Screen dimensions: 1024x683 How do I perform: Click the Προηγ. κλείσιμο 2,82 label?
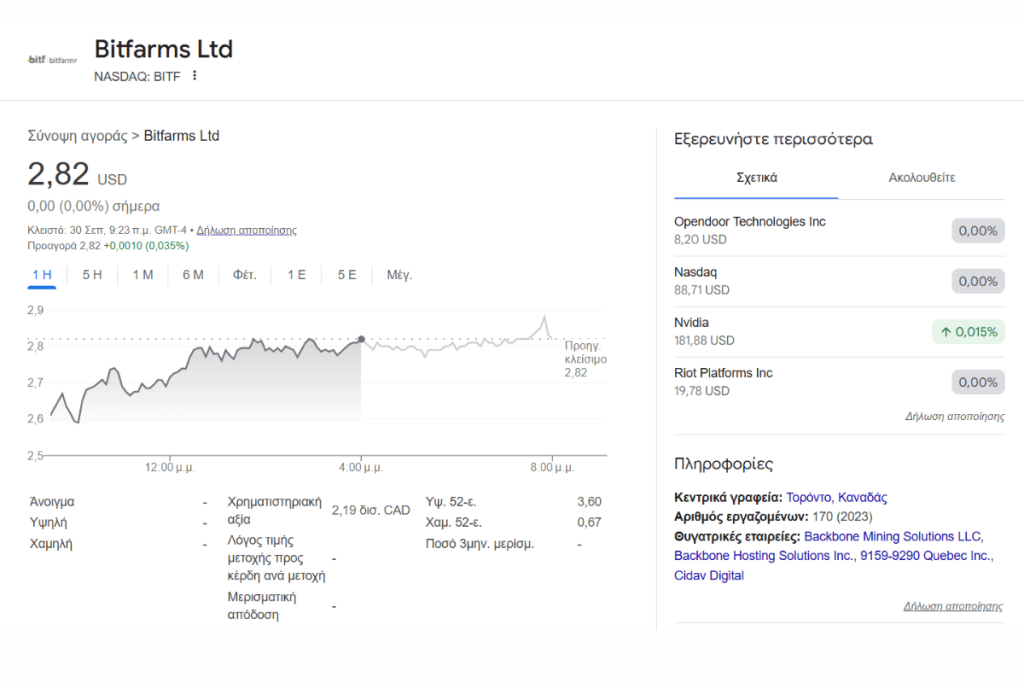pos(585,359)
